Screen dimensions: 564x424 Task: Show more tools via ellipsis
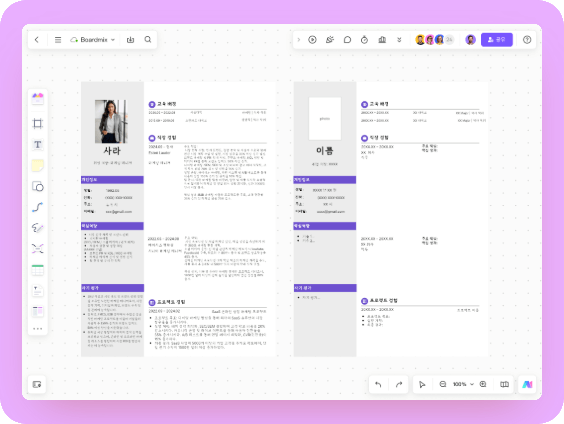tap(37, 328)
